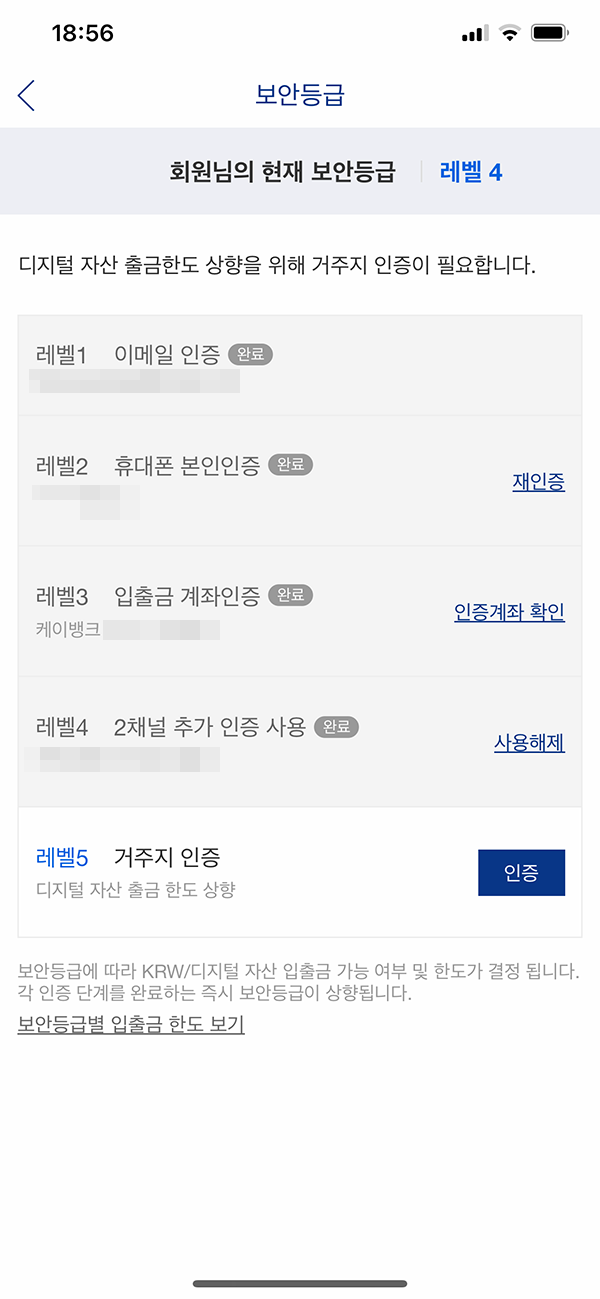The image size is (600, 1299).
Task: Tap the 완료 badge on 휴대폰 본인인증
Action: point(293,464)
